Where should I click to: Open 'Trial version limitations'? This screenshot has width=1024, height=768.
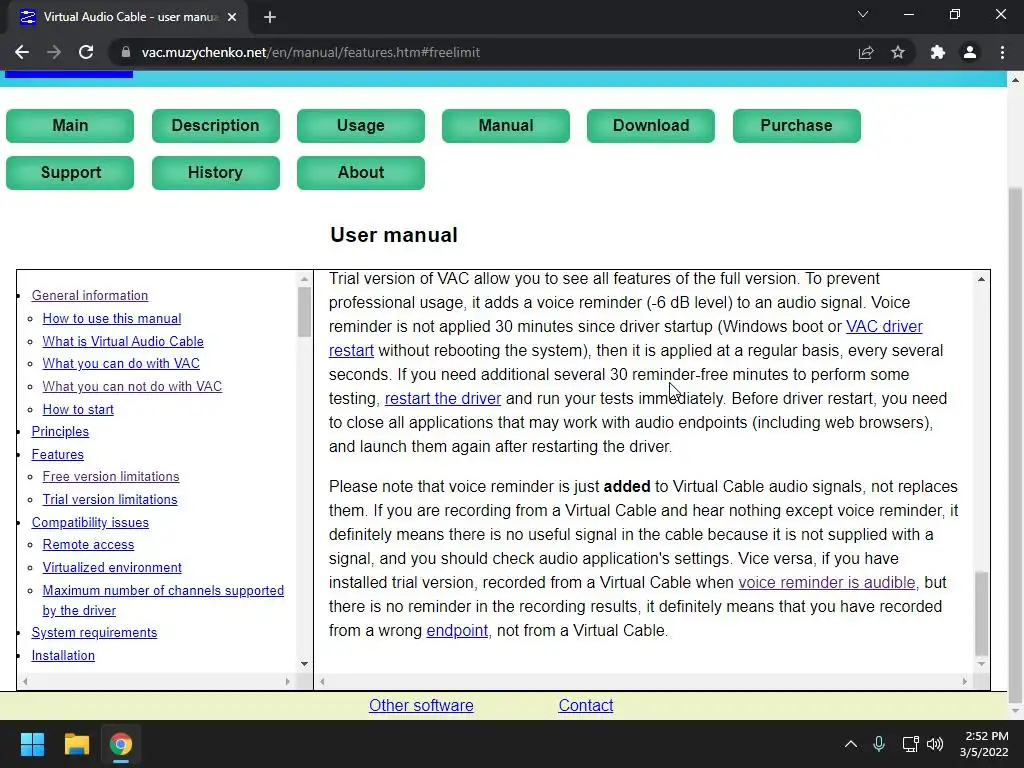pyautogui.click(x=110, y=499)
